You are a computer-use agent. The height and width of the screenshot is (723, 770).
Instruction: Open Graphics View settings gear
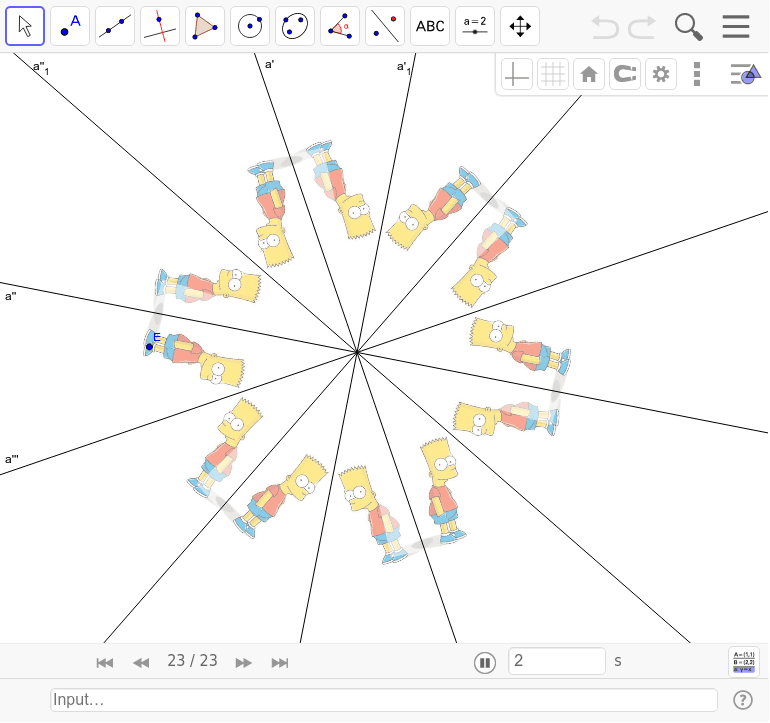(x=661, y=74)
